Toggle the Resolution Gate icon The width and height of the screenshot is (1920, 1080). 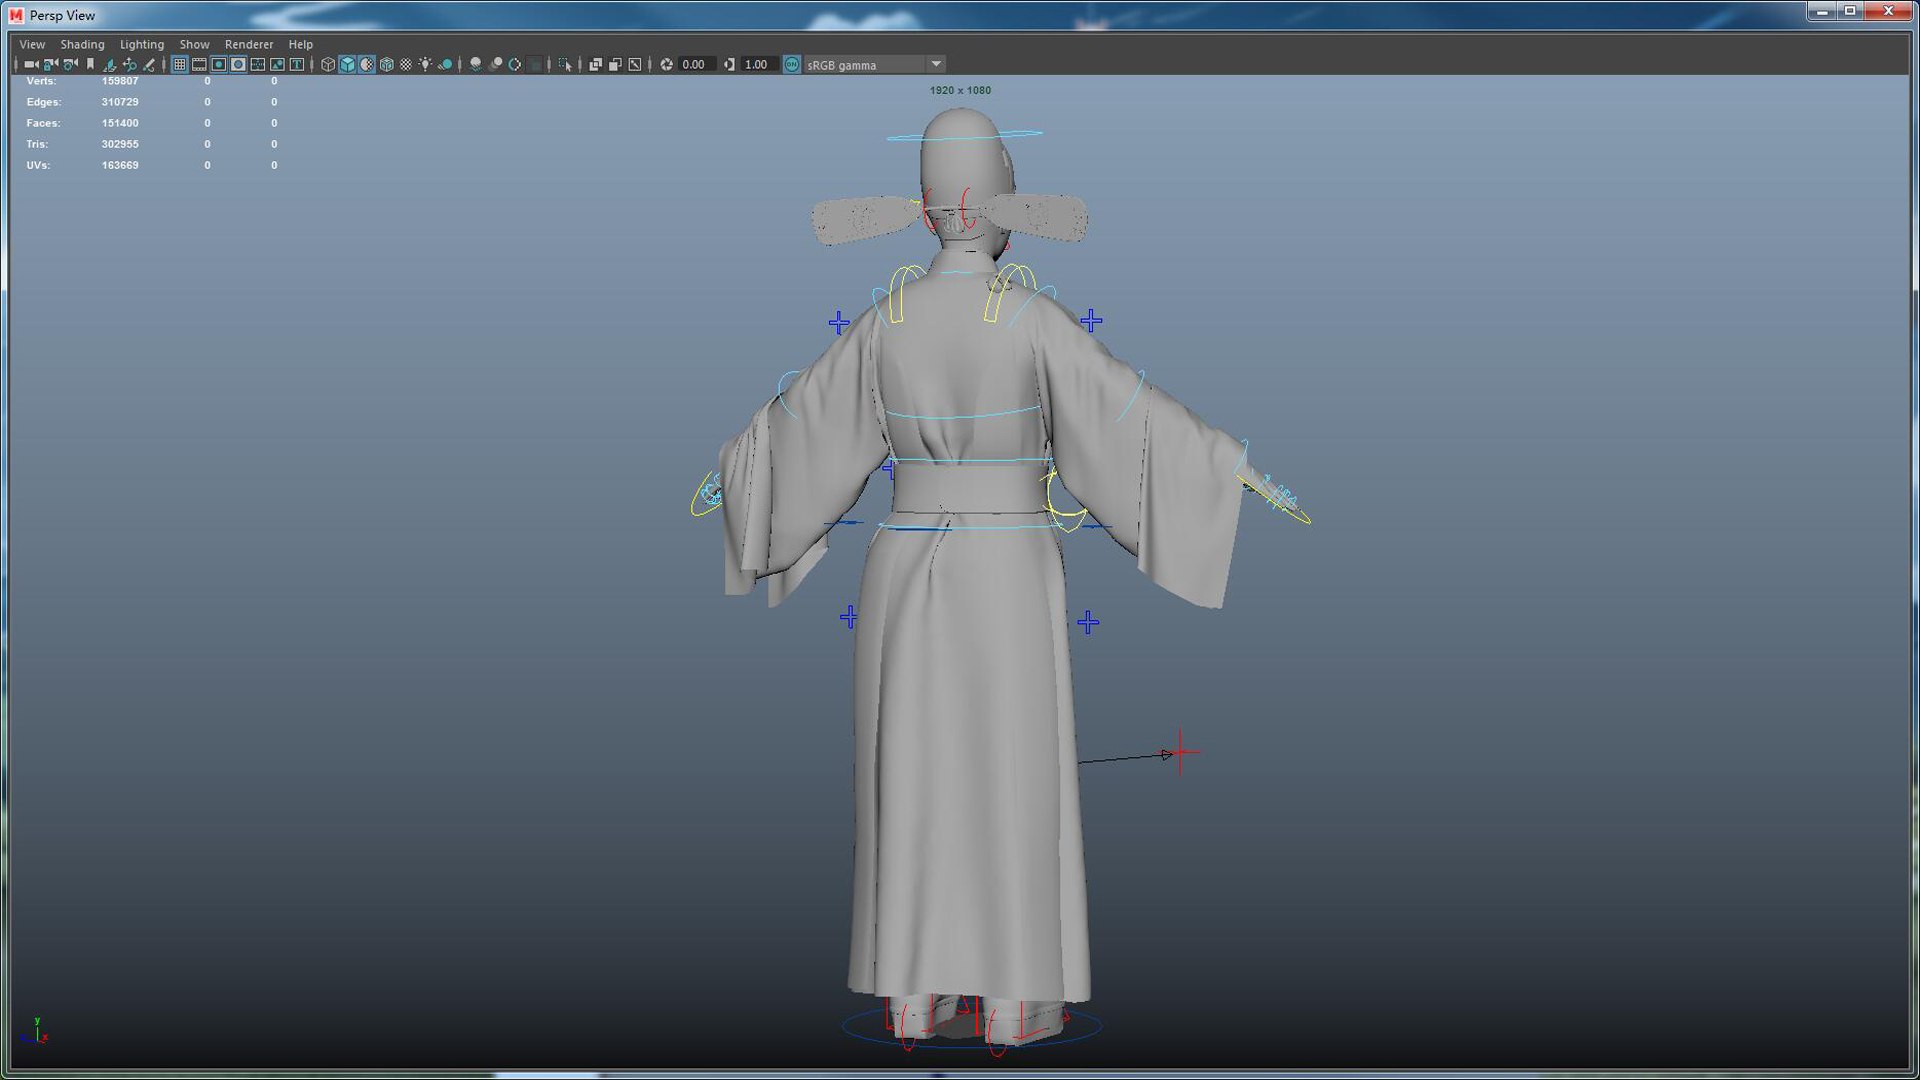(219, 64)
